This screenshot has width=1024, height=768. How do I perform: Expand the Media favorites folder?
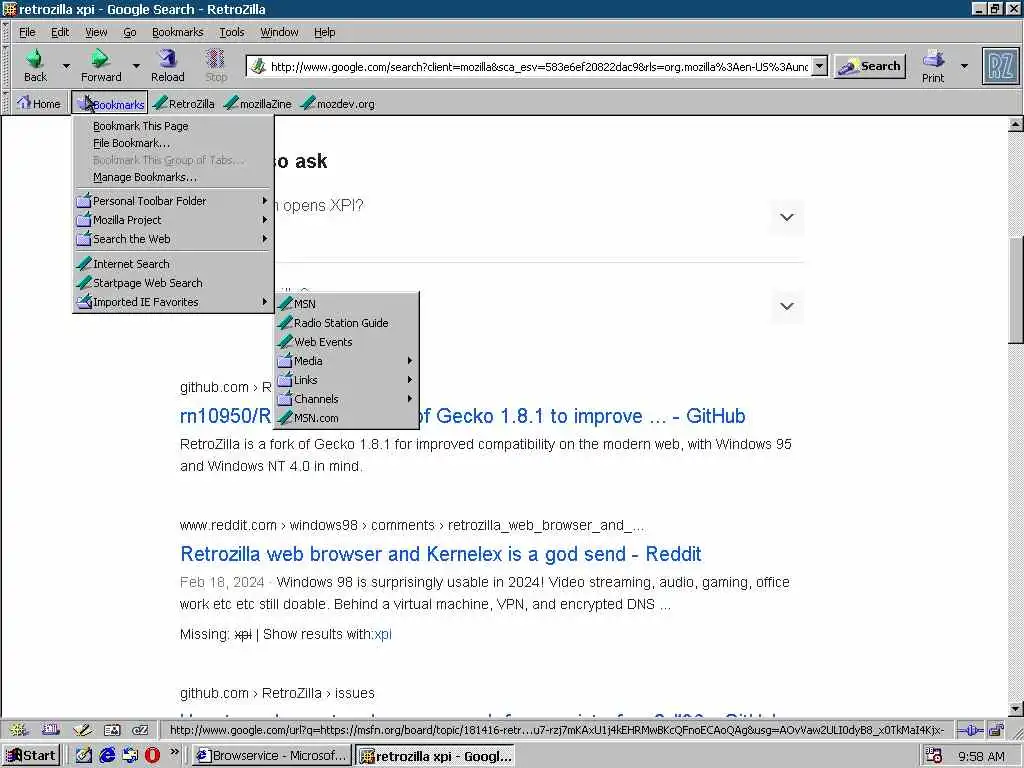(345, 361)
